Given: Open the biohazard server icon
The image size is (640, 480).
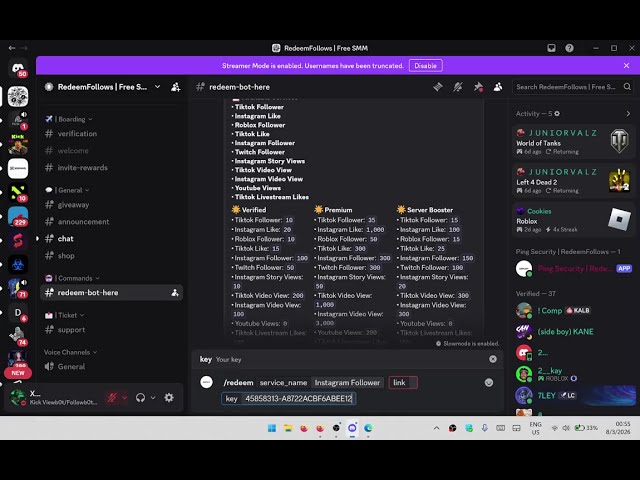Looking at the screenshot, I should point(18,265).
